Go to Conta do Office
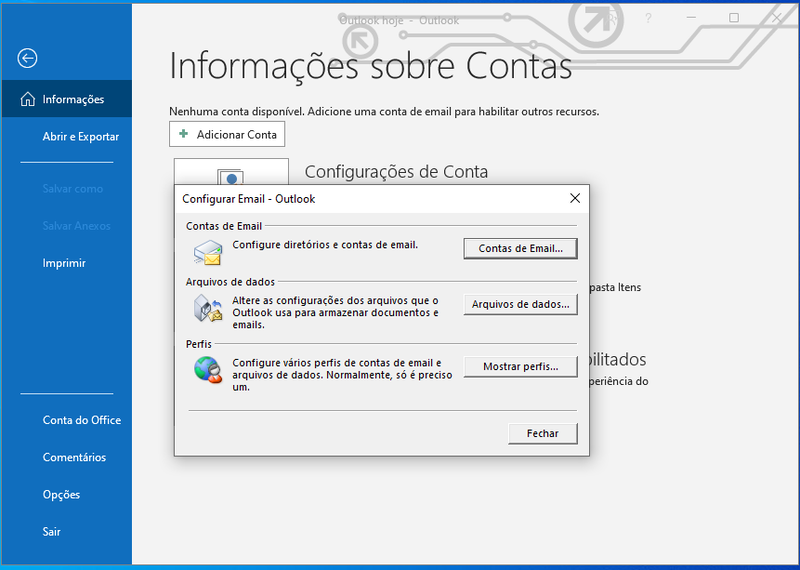Image resolution: width=800 pixels, height=570 pixels. 81,420
